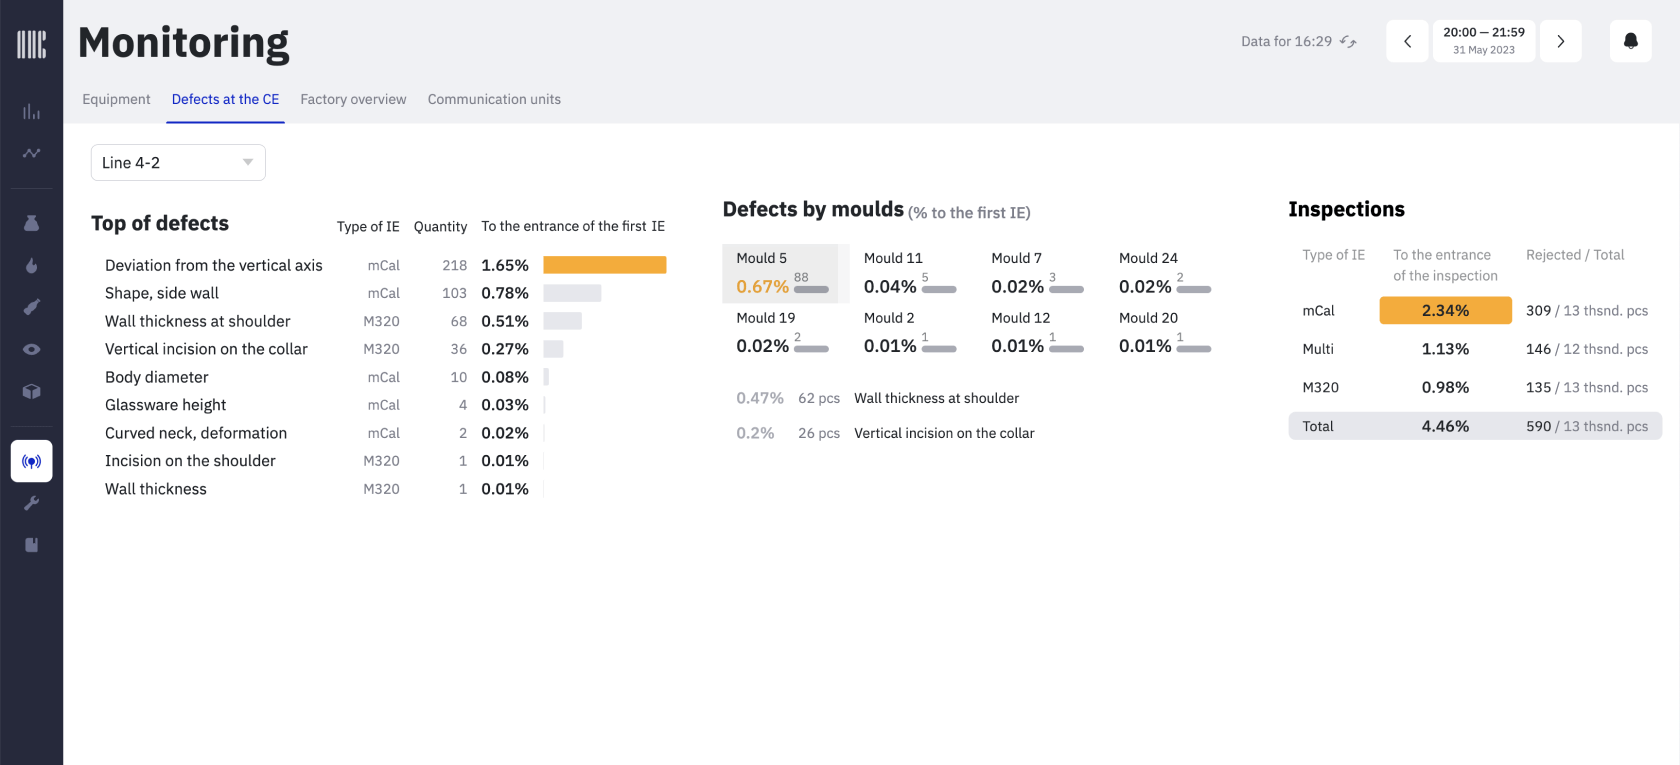Switch to the Factory overview tab
This screenshot has height=765, width=1680.
[353, 99]
